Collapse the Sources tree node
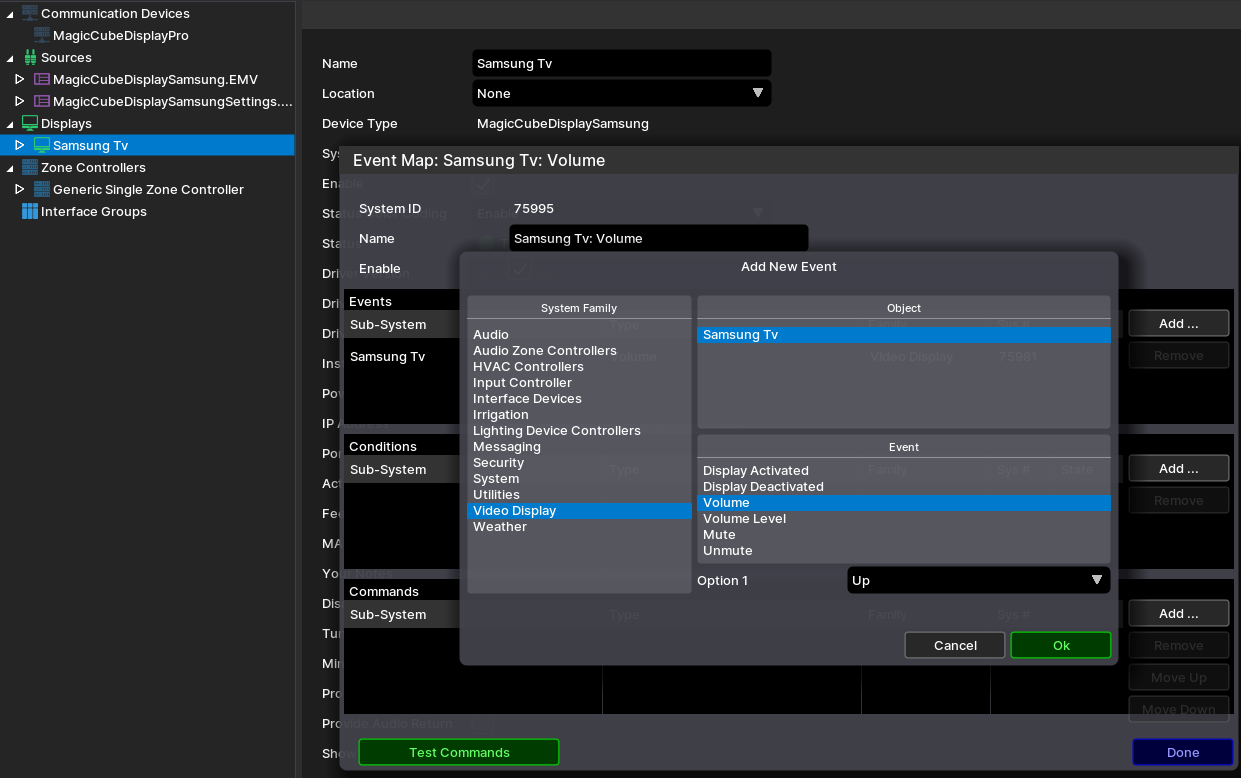This screenshot has width=1241, height=778. (10, 57)
